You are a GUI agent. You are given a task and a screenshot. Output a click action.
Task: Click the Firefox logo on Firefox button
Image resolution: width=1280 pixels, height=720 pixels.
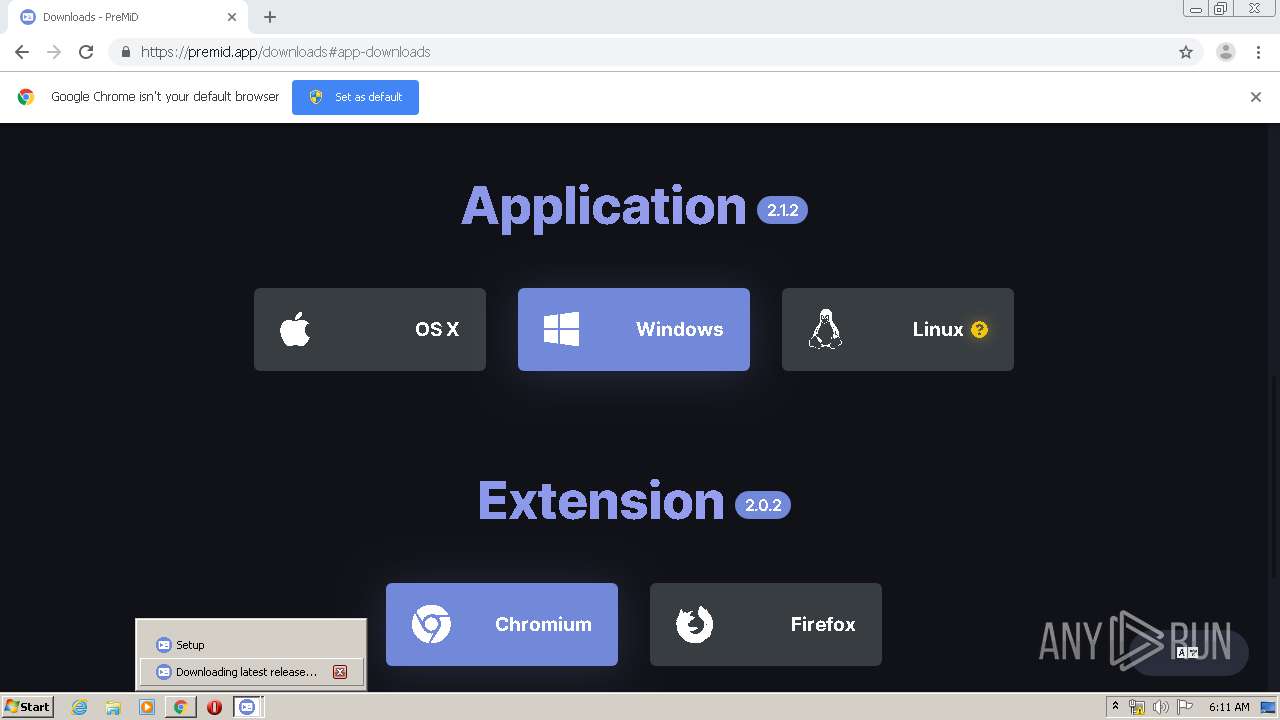(694, 624)
